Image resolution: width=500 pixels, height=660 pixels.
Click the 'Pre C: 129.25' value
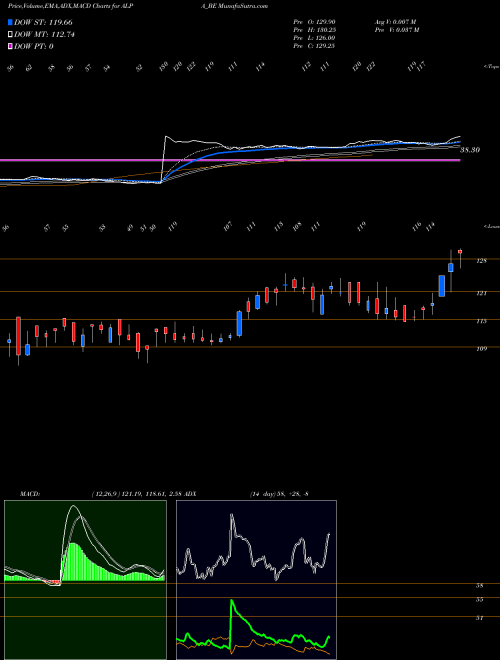[314, 46]
